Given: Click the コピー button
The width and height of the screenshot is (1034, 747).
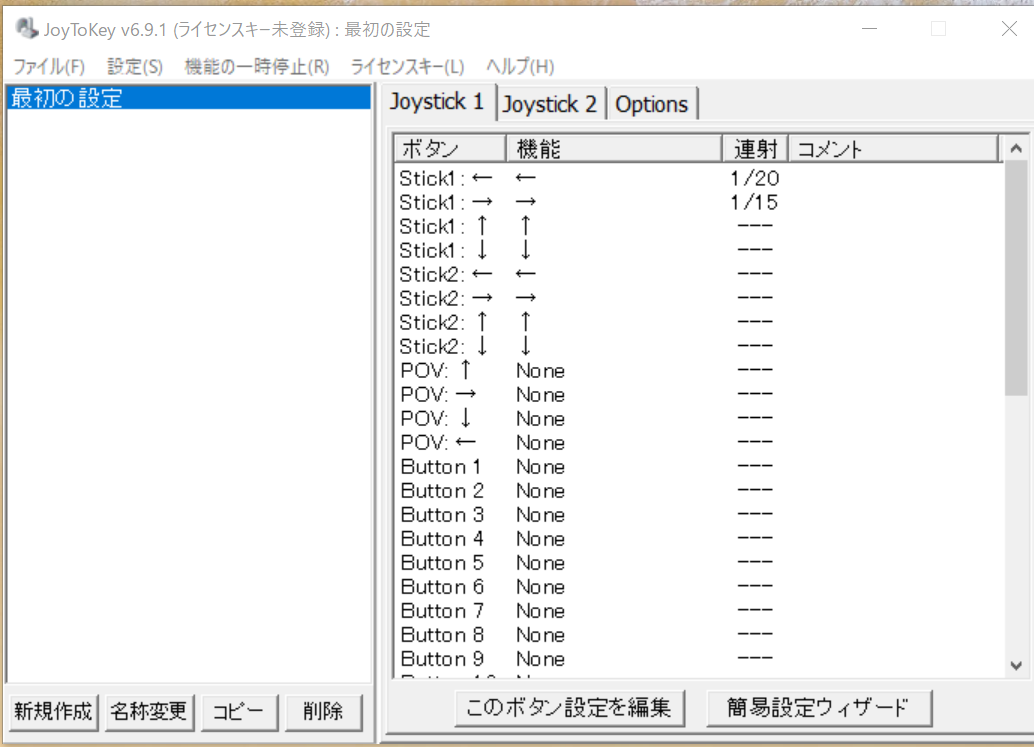Looking at the screenshot, I should point(239,711).
